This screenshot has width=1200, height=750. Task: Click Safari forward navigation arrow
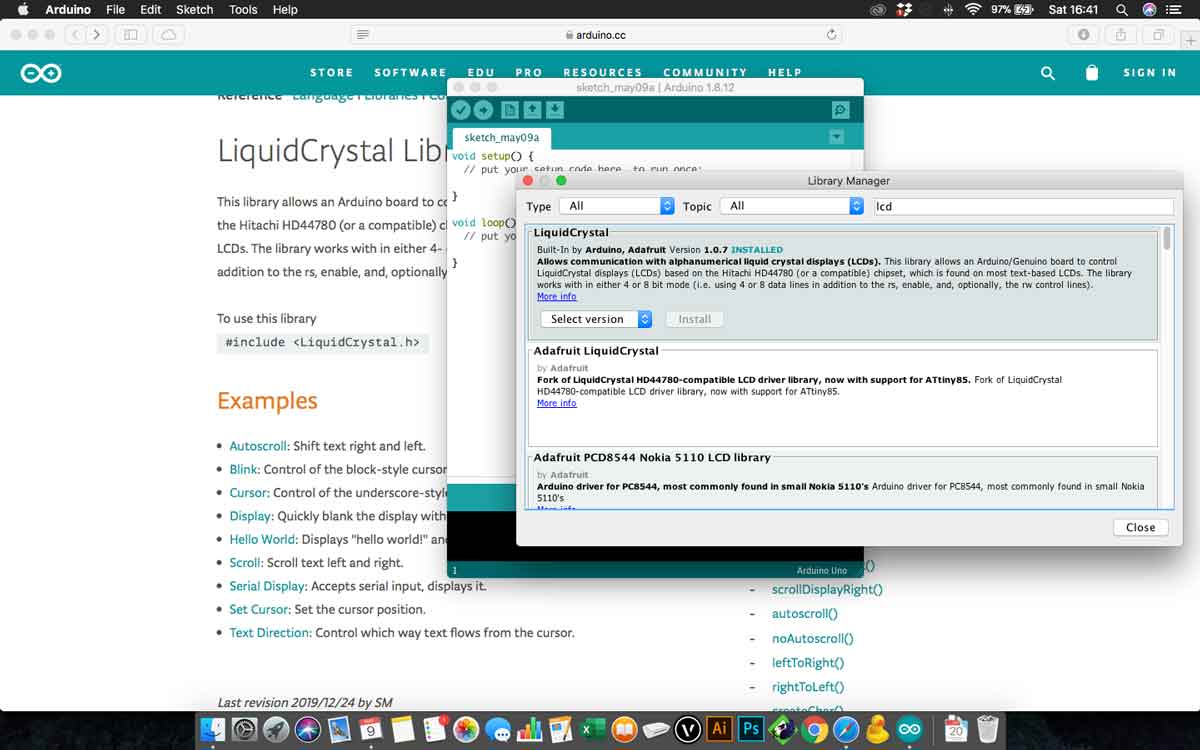97,34
